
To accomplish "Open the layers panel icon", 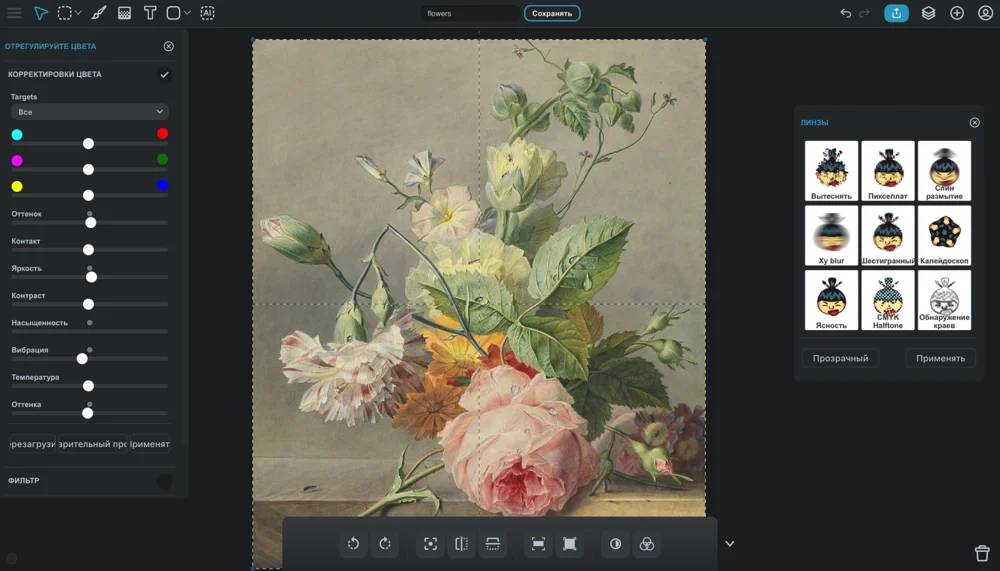I will tap(929, 13).
